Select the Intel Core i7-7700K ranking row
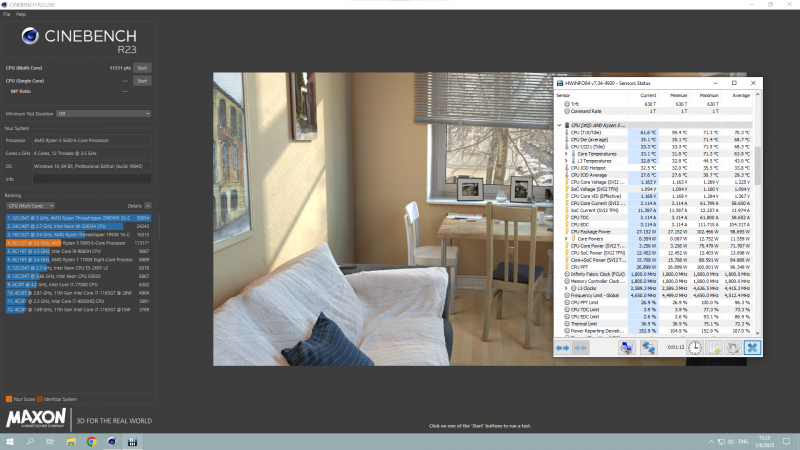800x450 pixels. pos(78,285)
